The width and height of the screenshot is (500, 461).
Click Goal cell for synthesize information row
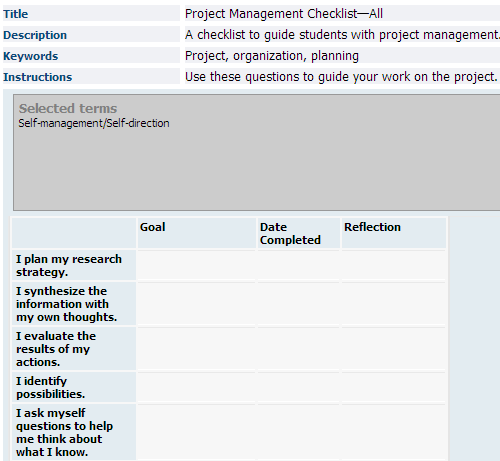(x=196, y=304)
